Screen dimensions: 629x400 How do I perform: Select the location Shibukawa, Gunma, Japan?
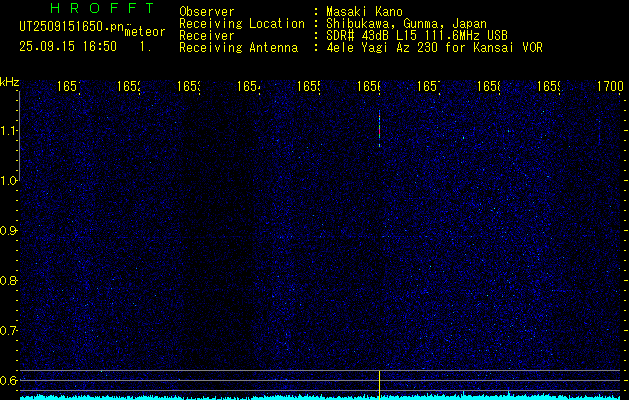(x=406, y=24)
